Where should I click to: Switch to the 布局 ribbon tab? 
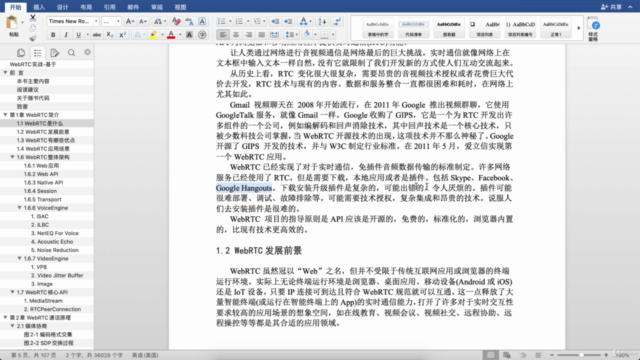point(86,7)
